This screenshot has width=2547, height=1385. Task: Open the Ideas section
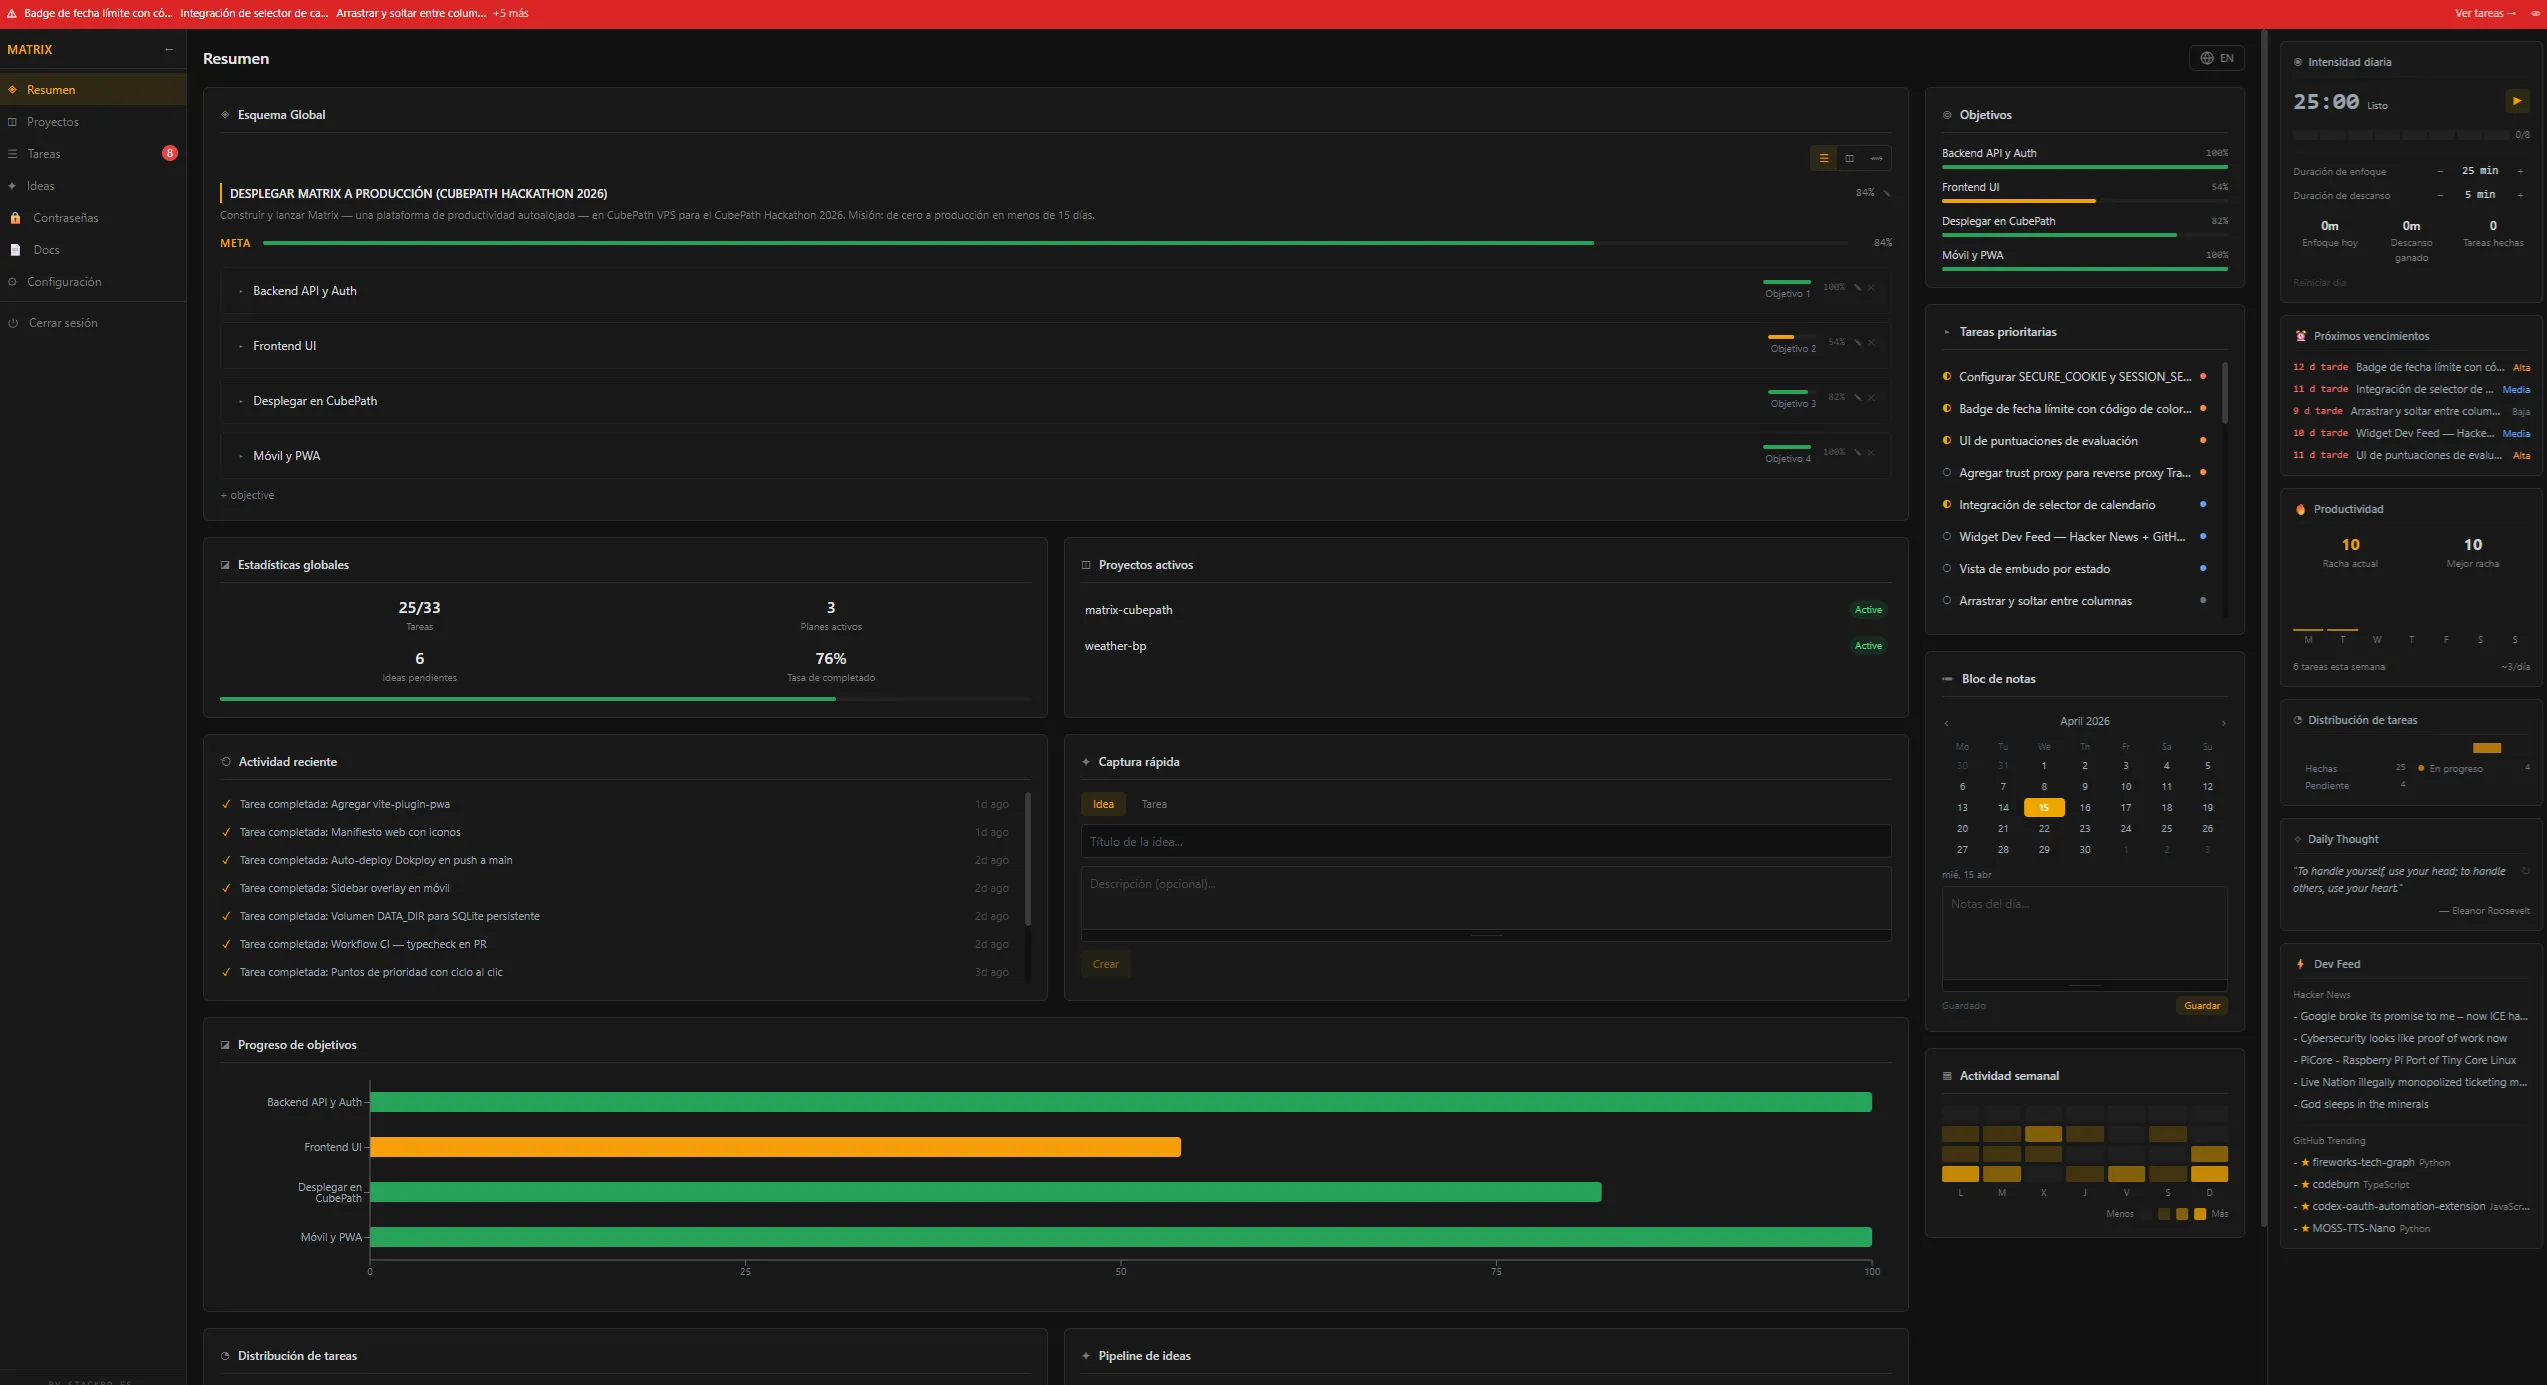tap(40, 185)
